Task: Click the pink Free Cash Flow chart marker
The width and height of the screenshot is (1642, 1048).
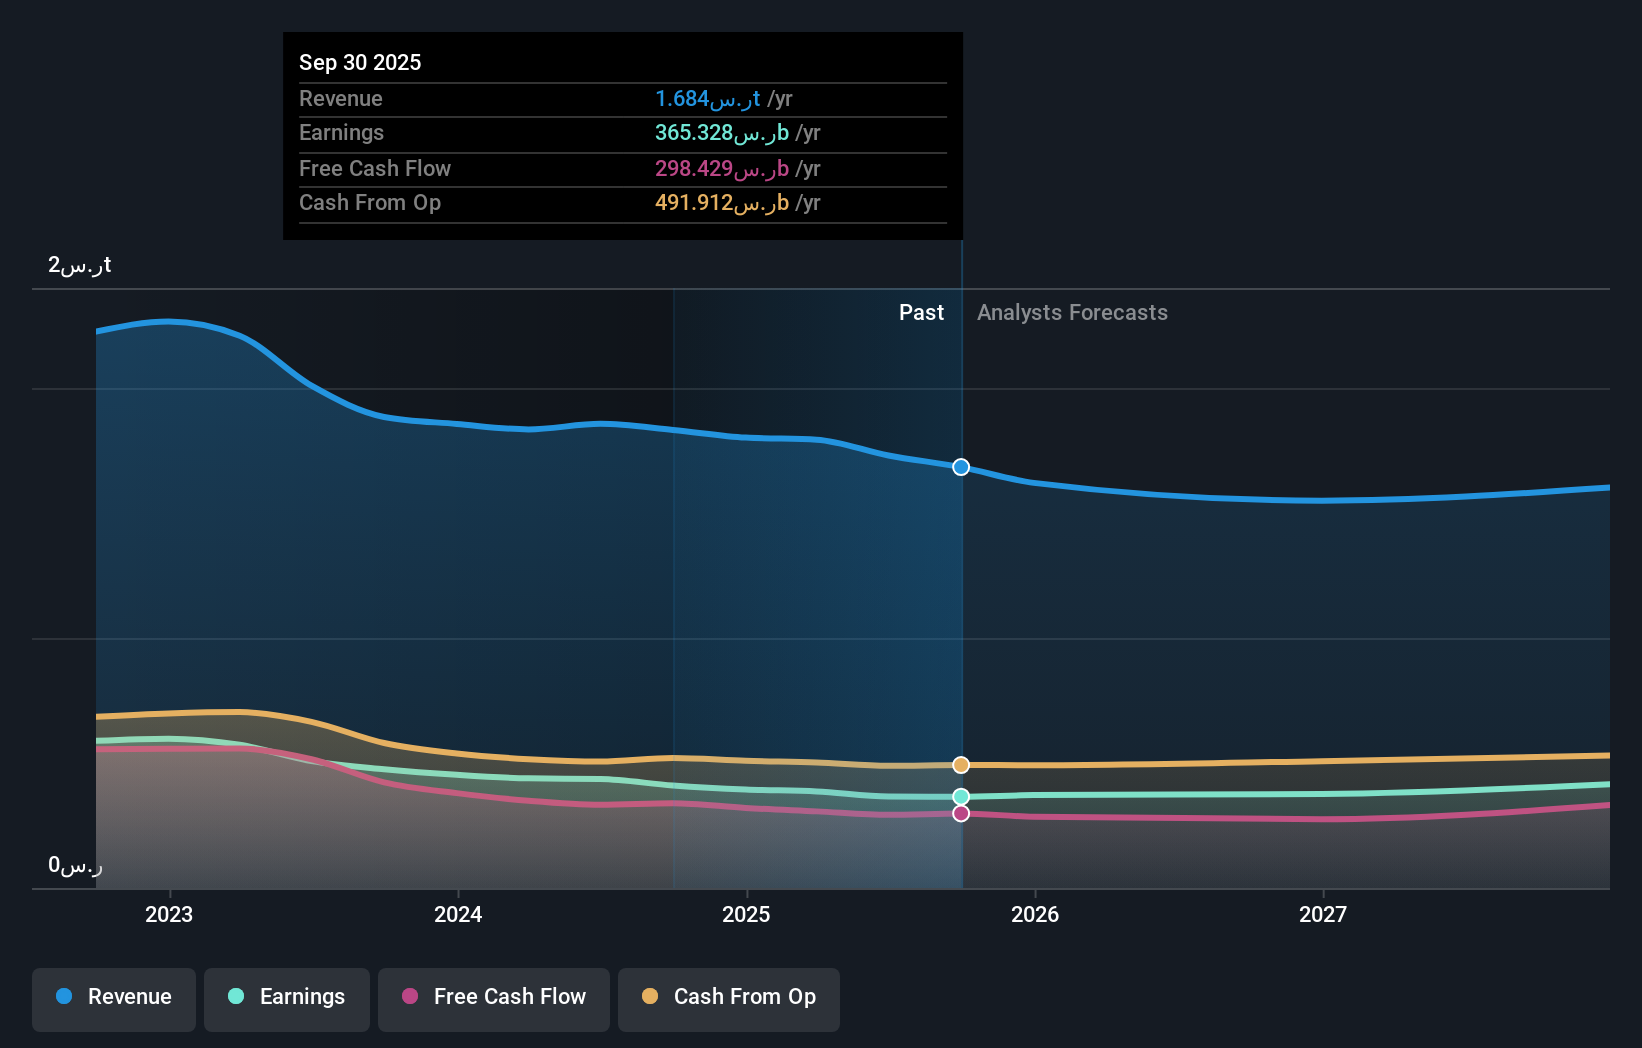Action: click(960, 813)
